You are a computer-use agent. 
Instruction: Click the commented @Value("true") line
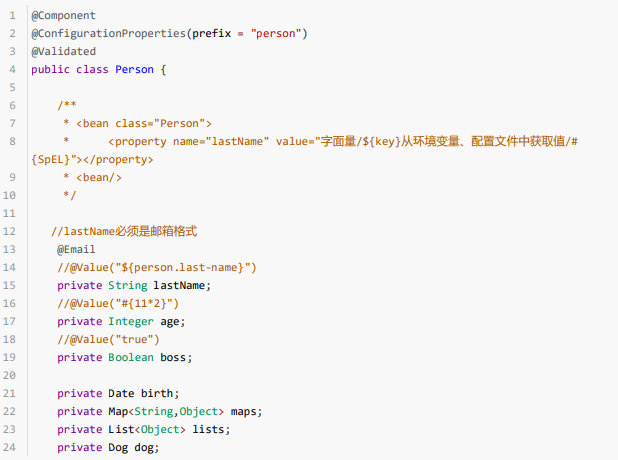point(108,339)
